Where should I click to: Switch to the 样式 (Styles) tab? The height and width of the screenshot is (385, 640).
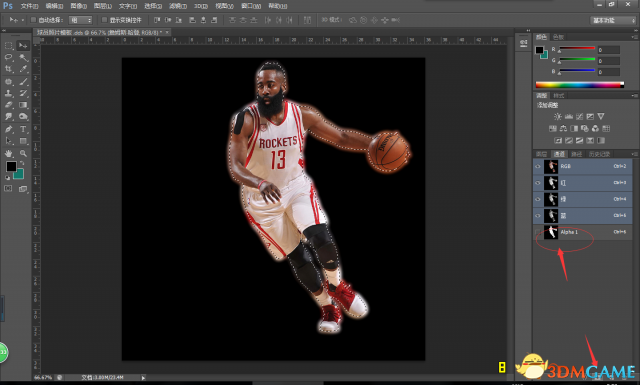[x=559, y=96]
